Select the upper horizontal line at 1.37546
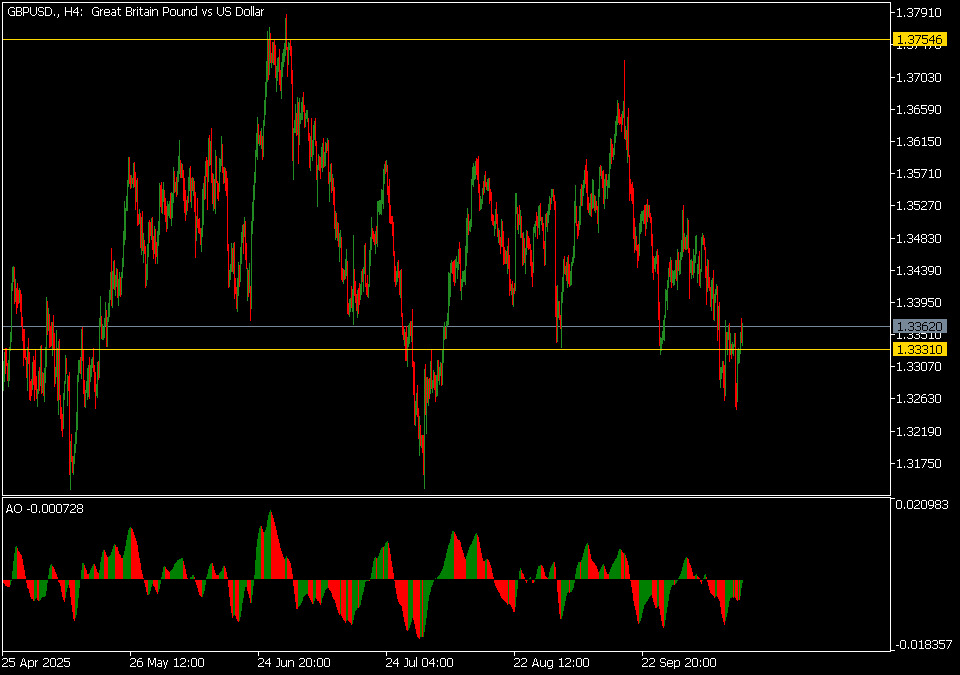The height and width of the screenshot is (675, 960). pyautogui.click(x=500, y=39)
